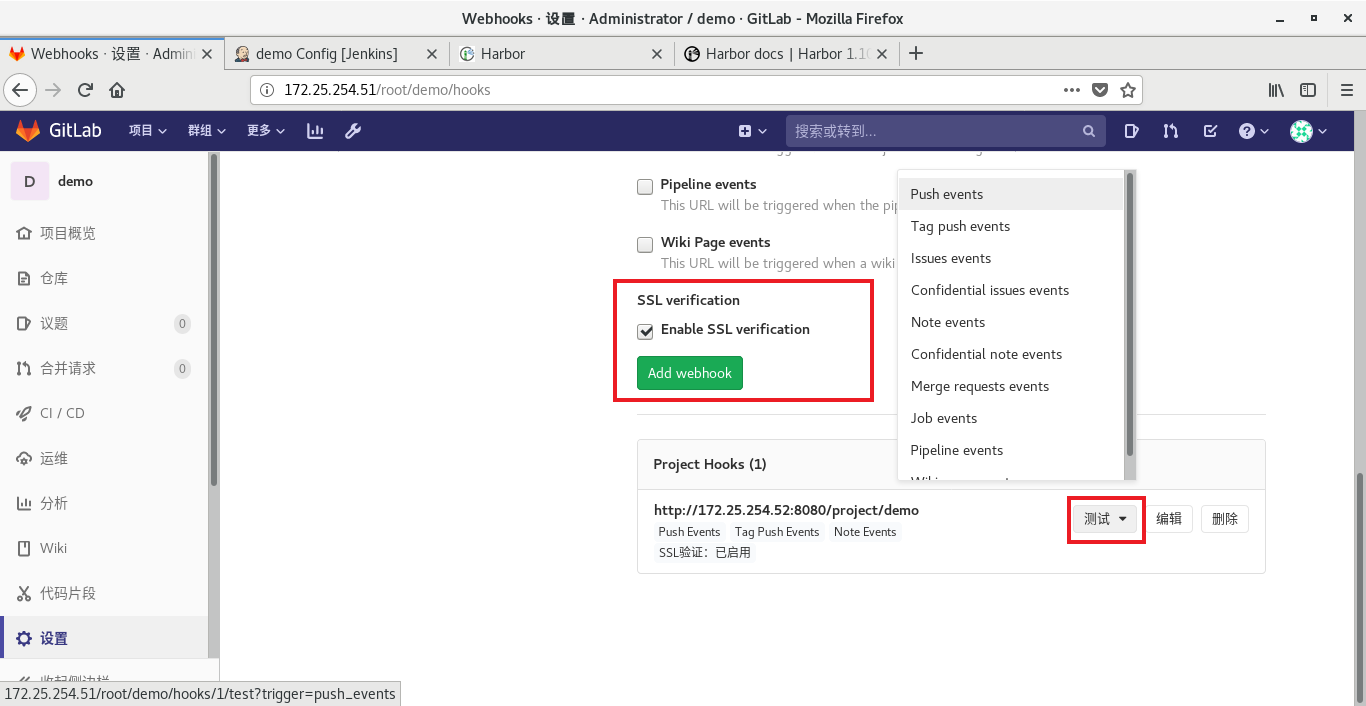1366x706 pixels.
Task: Select Job events in test dropdown
Action: coord(1011,418)
